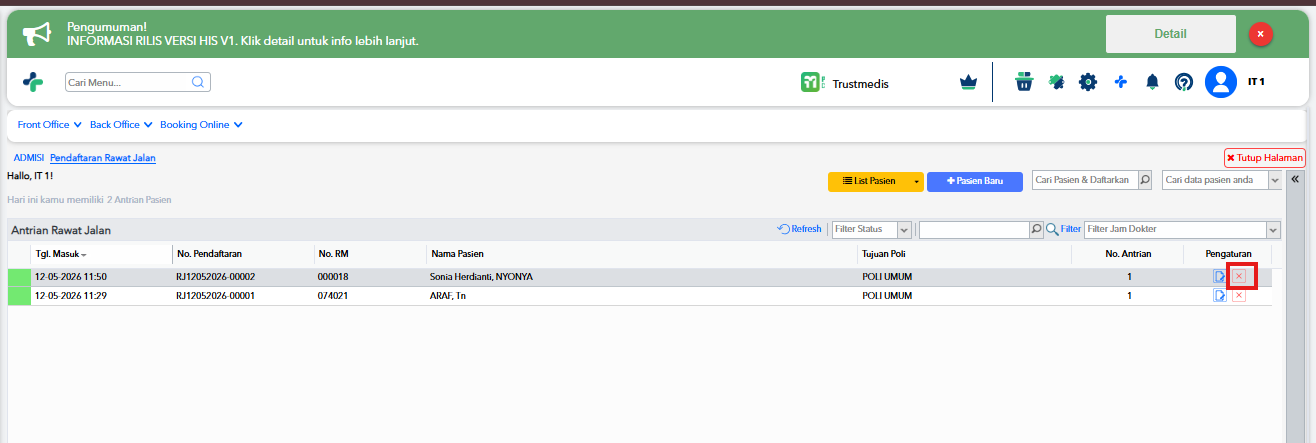Click the magnifier in the Cari Menu box
Image resolution: width=1316 pixels, height=443 pixels.
tap(198, 83)
